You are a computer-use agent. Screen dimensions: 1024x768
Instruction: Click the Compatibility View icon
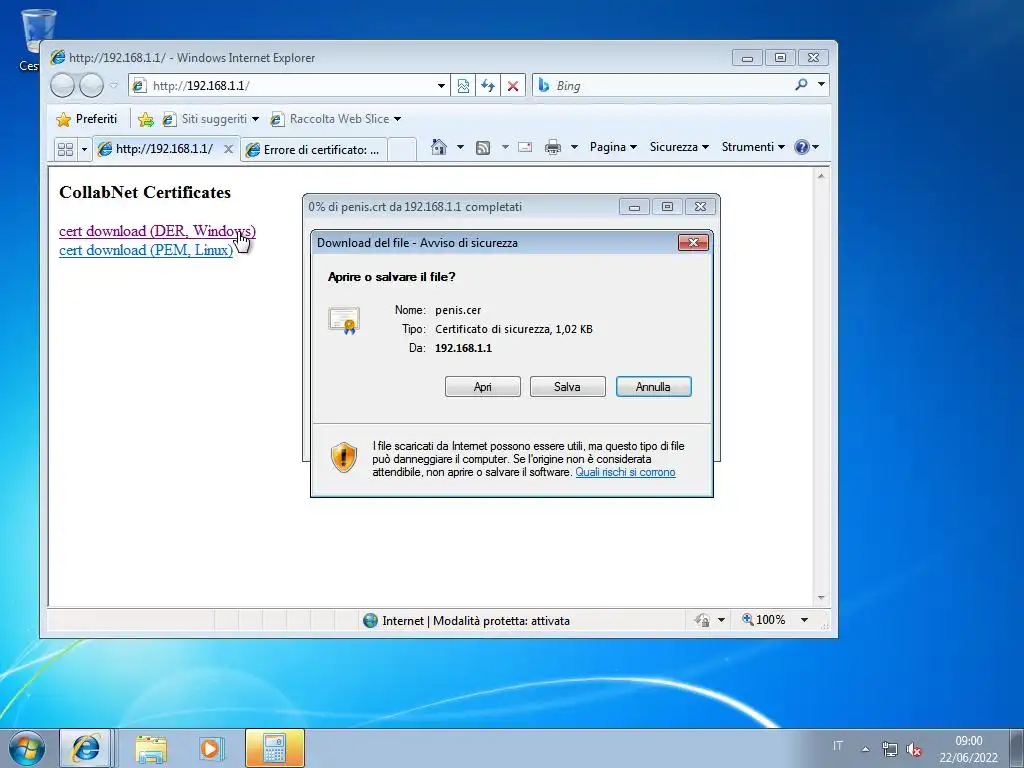pyautogui.click(x=463, y=86)
